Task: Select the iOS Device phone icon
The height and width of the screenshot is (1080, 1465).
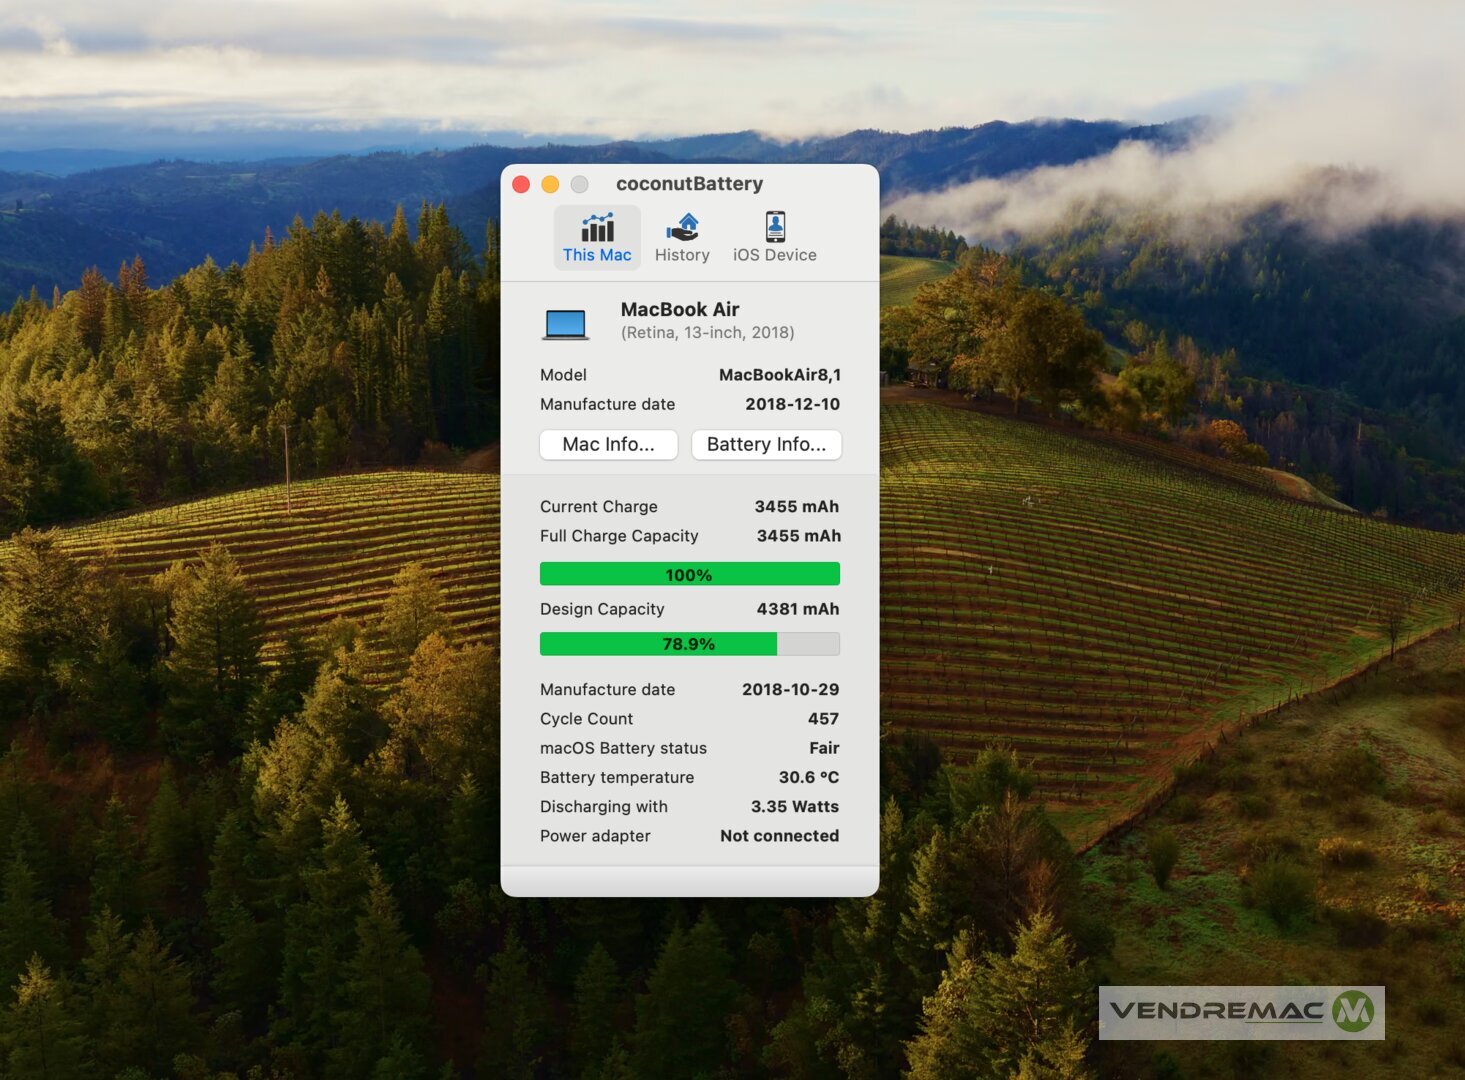Action: click(775, 227)
